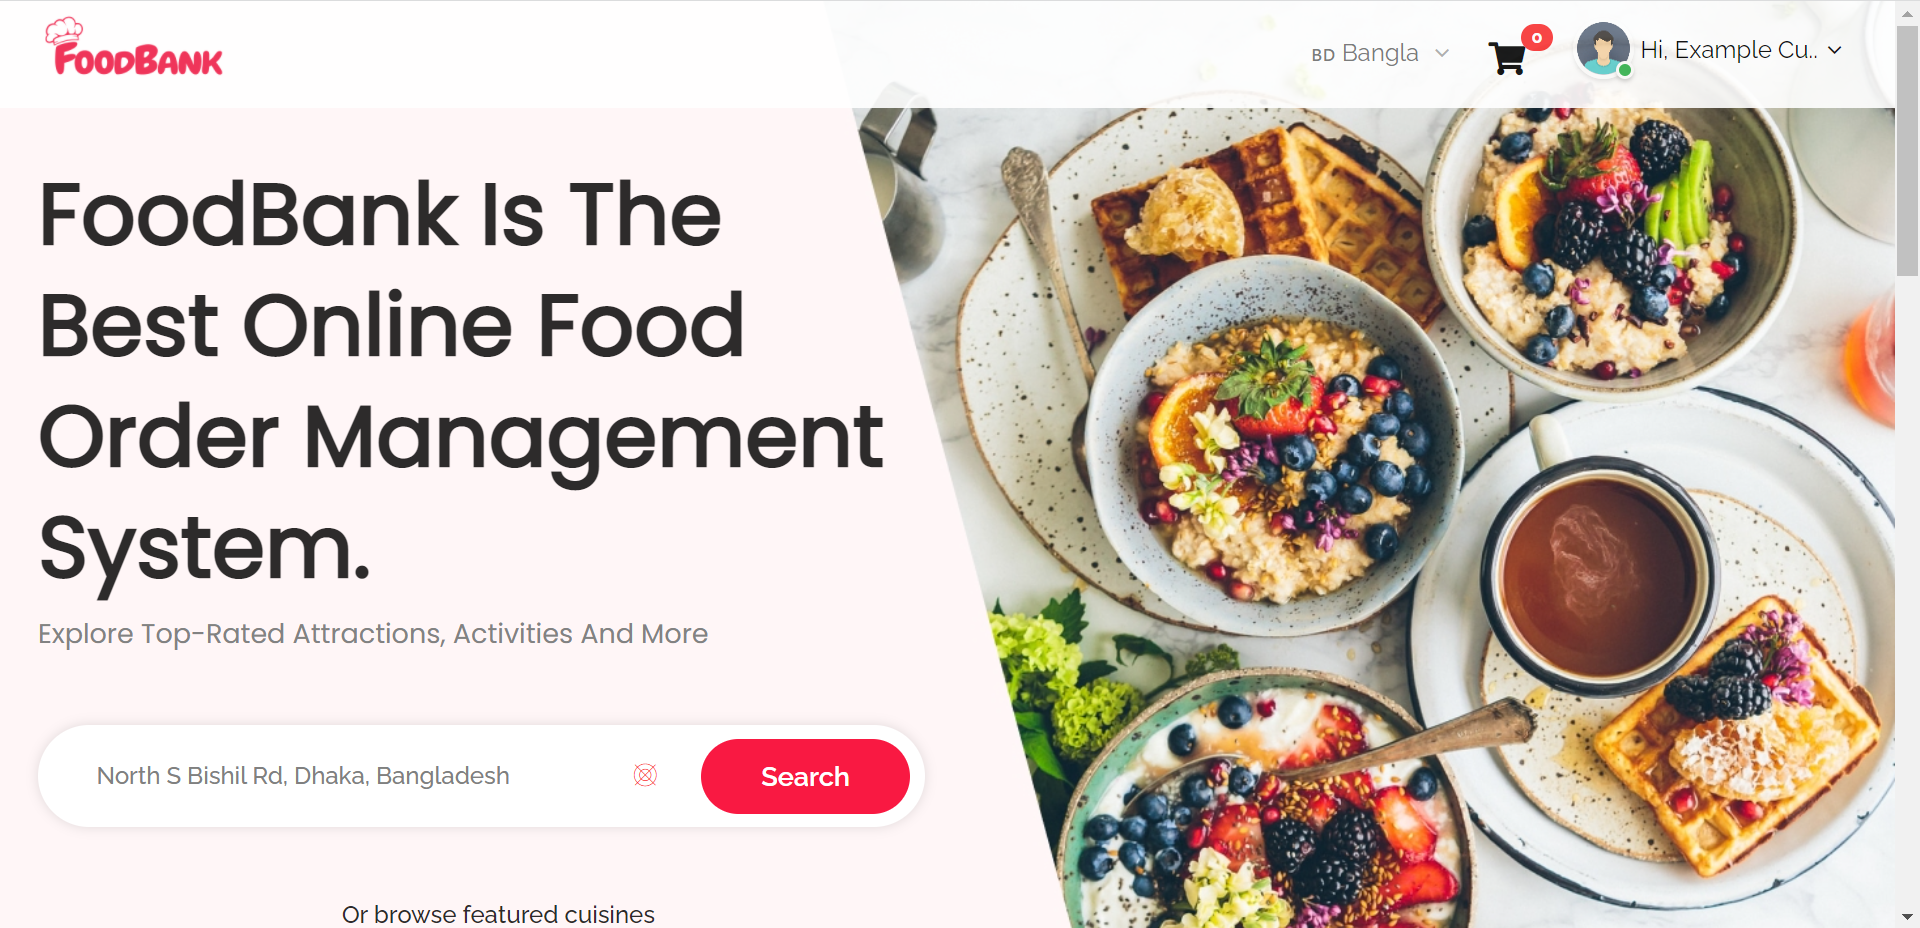
Task: Open the Hi, Example Cu.. account menu
Action: (x=1741, y=50)
